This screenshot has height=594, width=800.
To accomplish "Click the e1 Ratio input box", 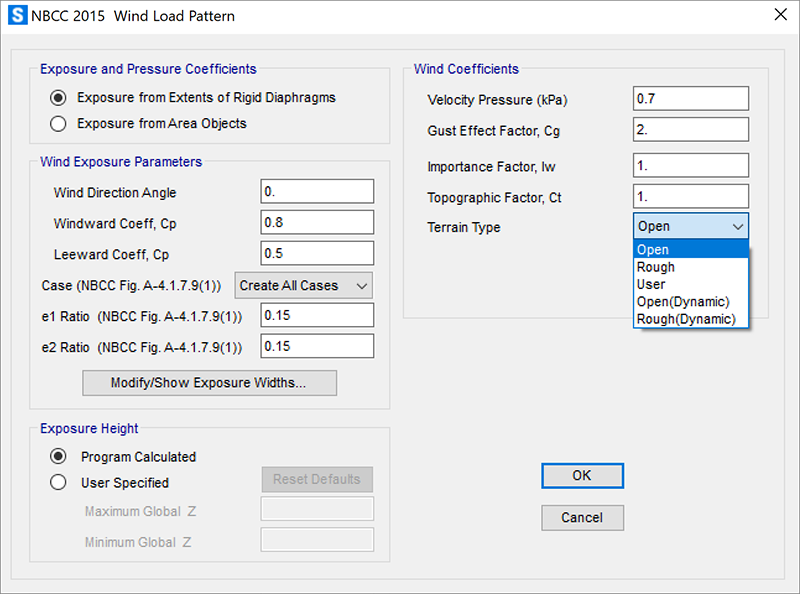I will point(317,316).
